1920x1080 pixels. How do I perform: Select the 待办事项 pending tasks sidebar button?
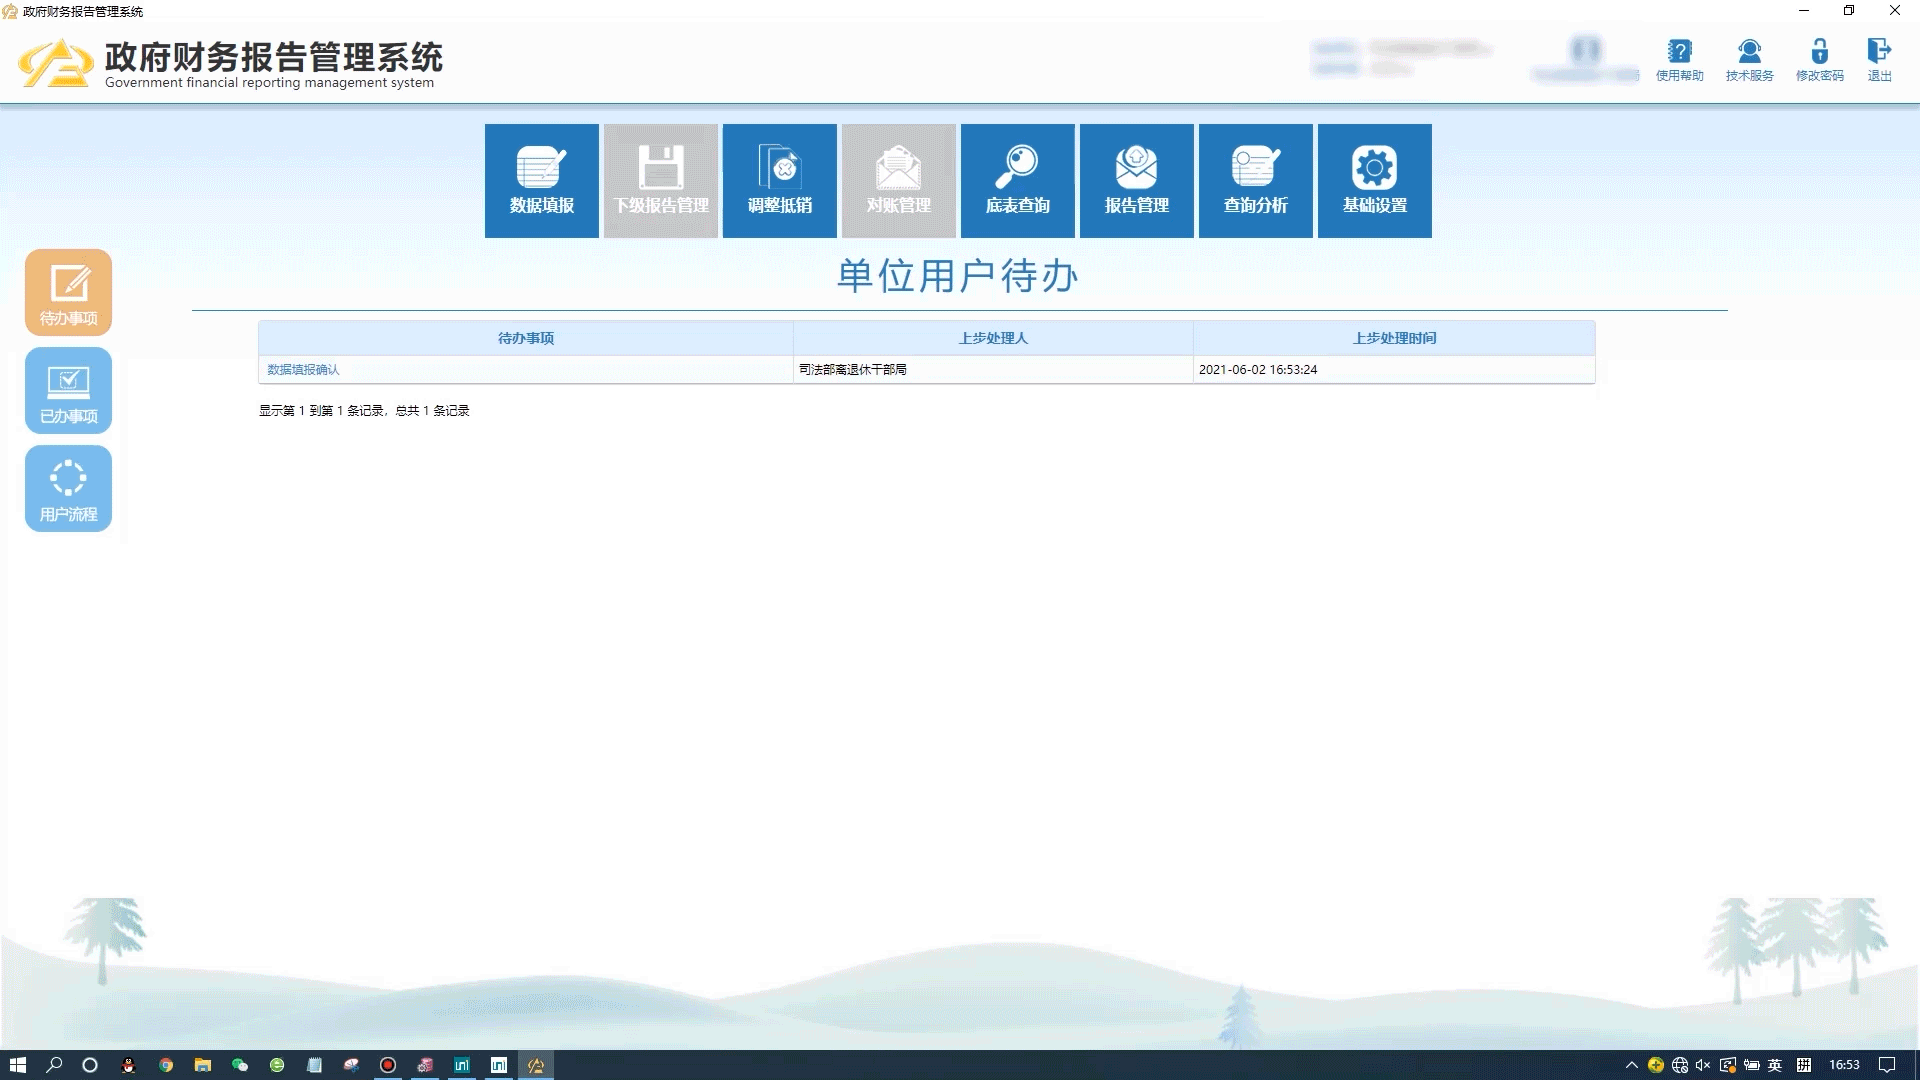(68, 292)
